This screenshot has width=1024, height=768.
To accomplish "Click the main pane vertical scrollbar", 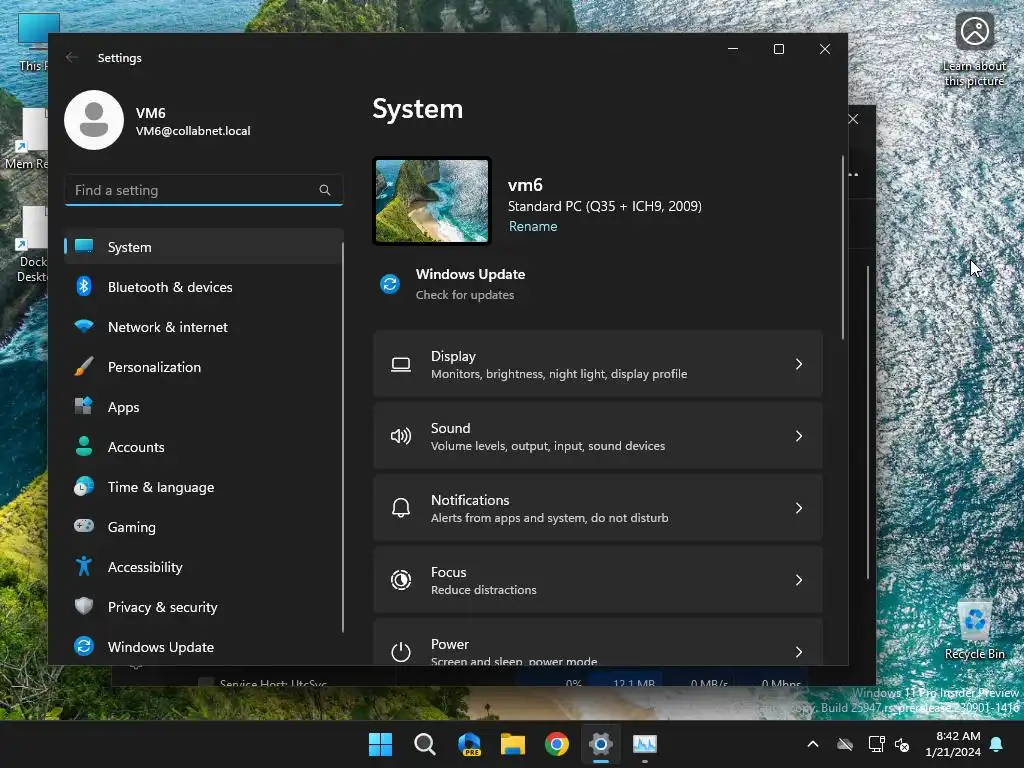I will tap(842, 248).
